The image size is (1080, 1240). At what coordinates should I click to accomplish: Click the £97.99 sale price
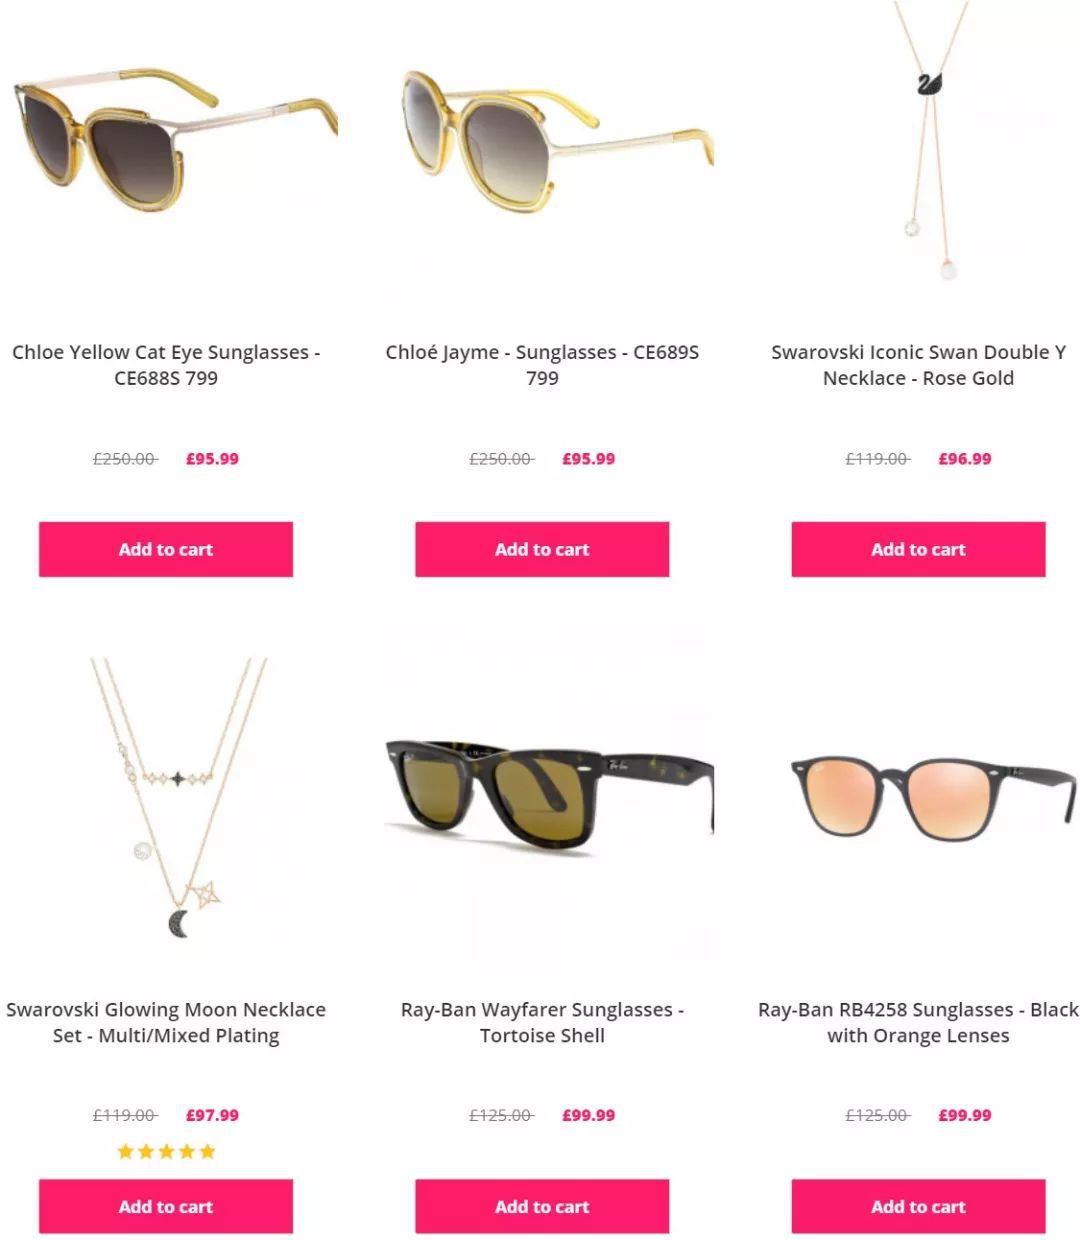(212, 1115)
